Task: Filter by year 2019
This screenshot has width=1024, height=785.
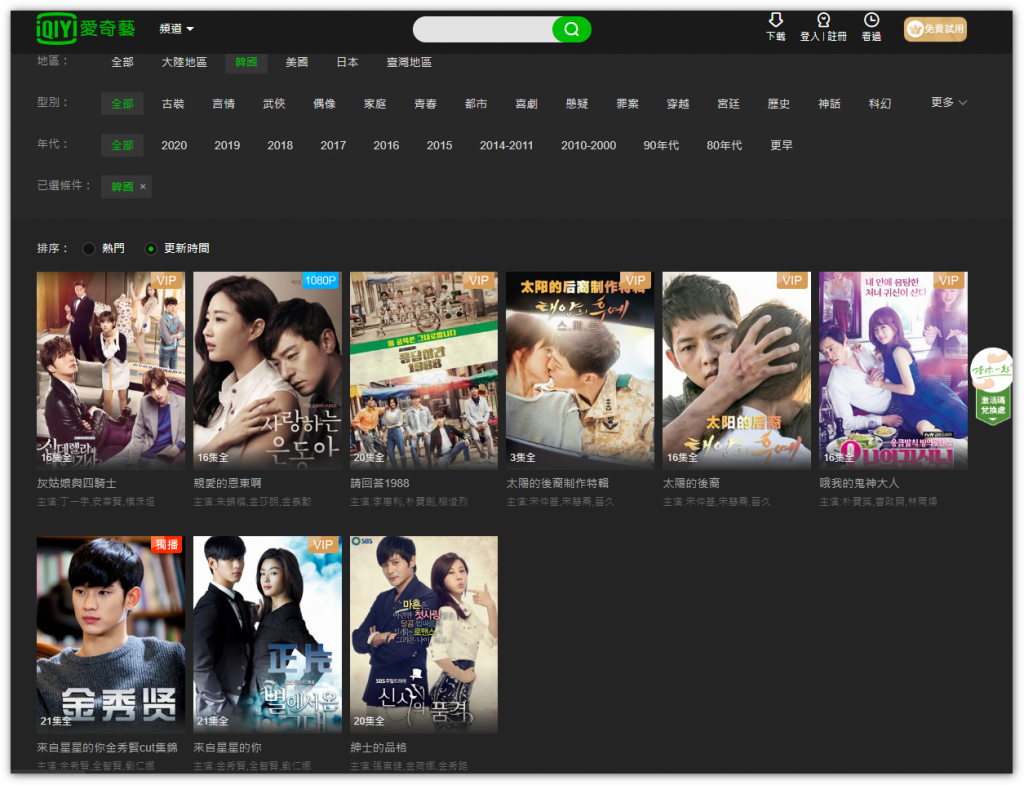Action: tap(227, 146)
